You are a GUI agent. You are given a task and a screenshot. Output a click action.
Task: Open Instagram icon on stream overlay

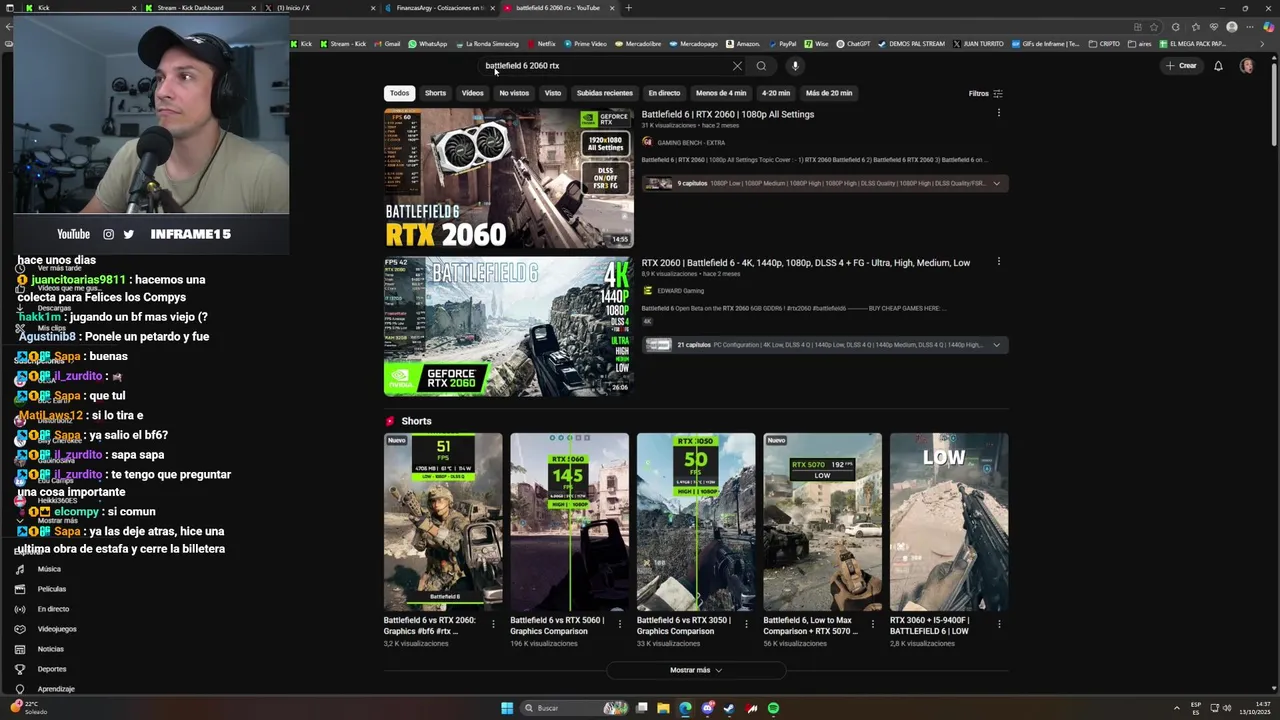pyautogui.click(x=108, y=234)
